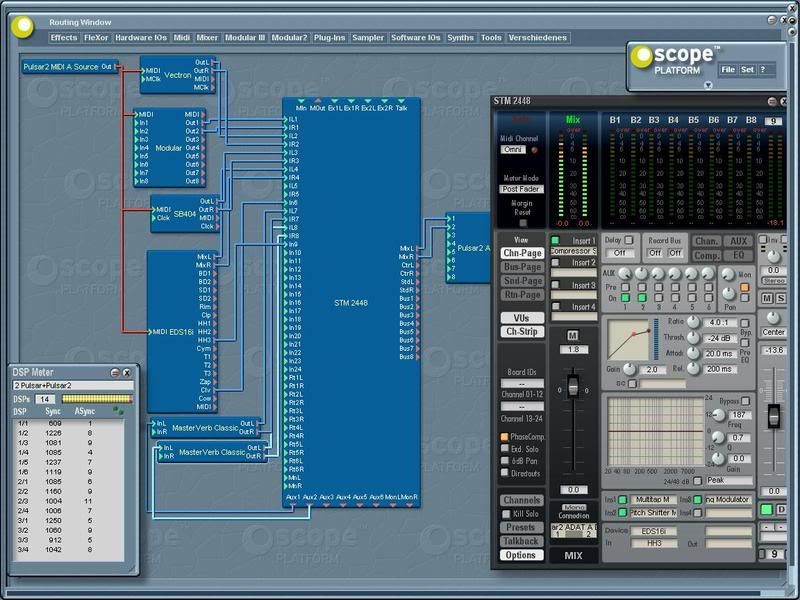Click the EQ Q knob
This screenshot has height=600, width=800.
click(x=718, y=437)
